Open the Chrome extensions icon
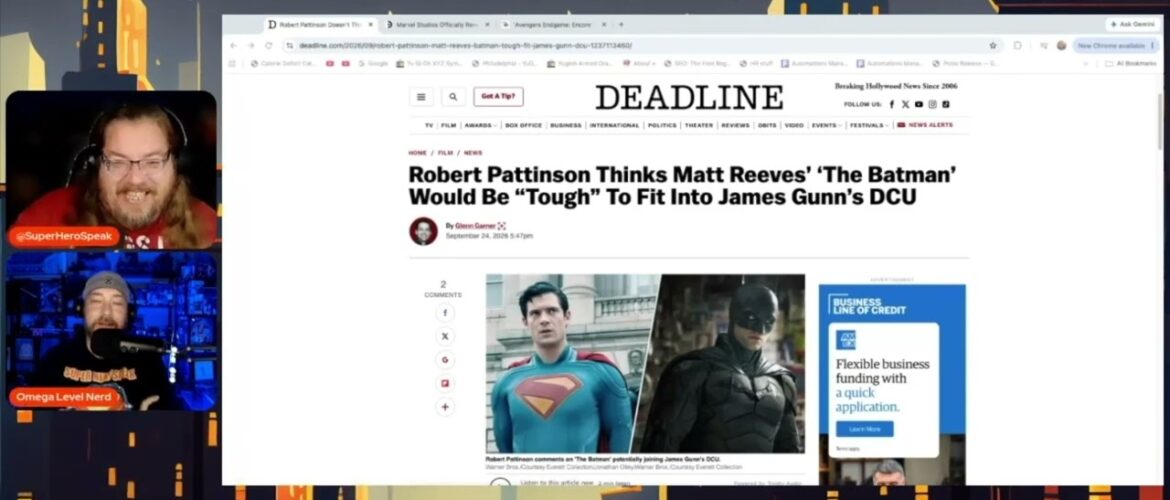This screenshot has width=1170, height=500. [x=1017, y=46]
